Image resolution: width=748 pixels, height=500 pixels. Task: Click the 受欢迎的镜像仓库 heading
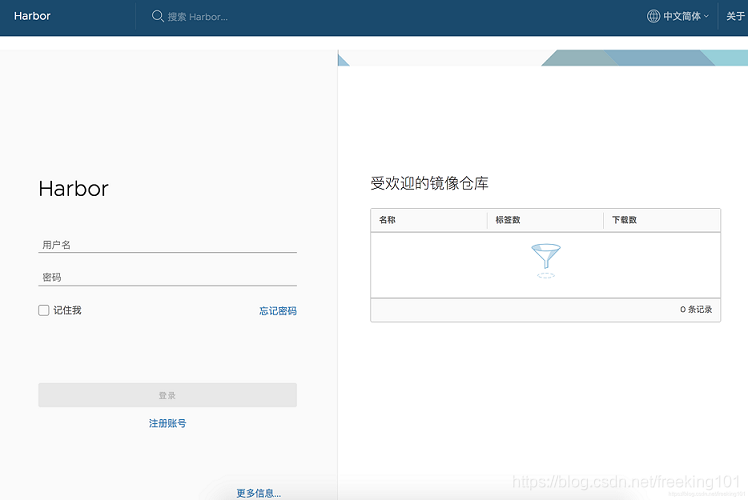(x=429, y=183)
